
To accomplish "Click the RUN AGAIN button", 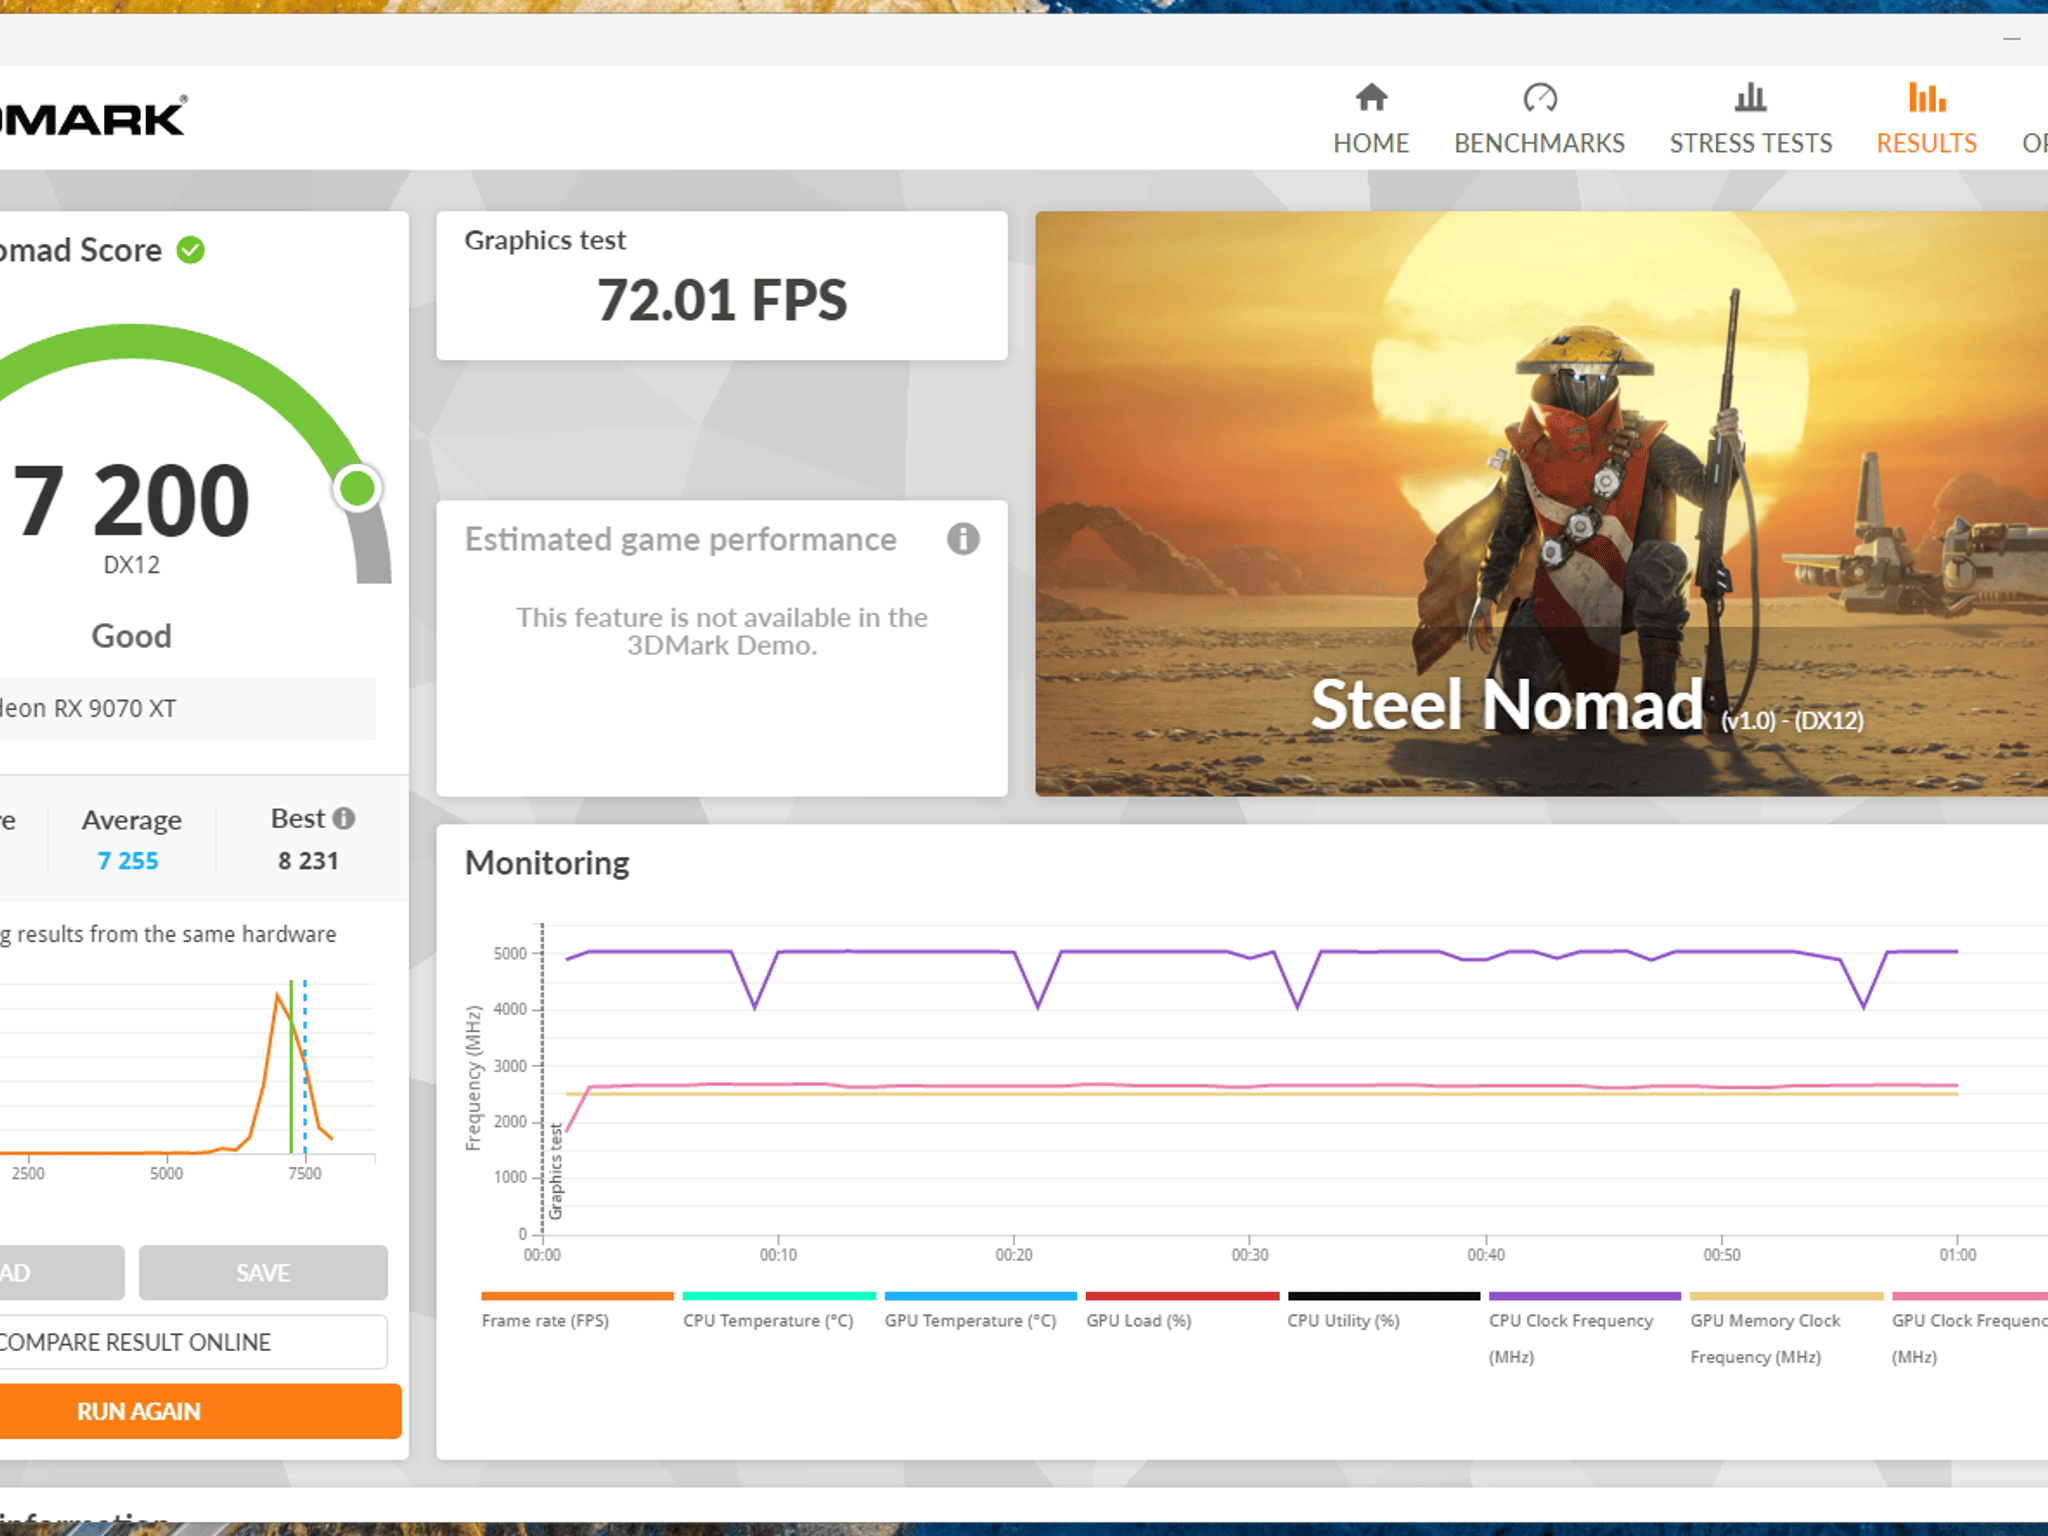I will coord(200,1411).
